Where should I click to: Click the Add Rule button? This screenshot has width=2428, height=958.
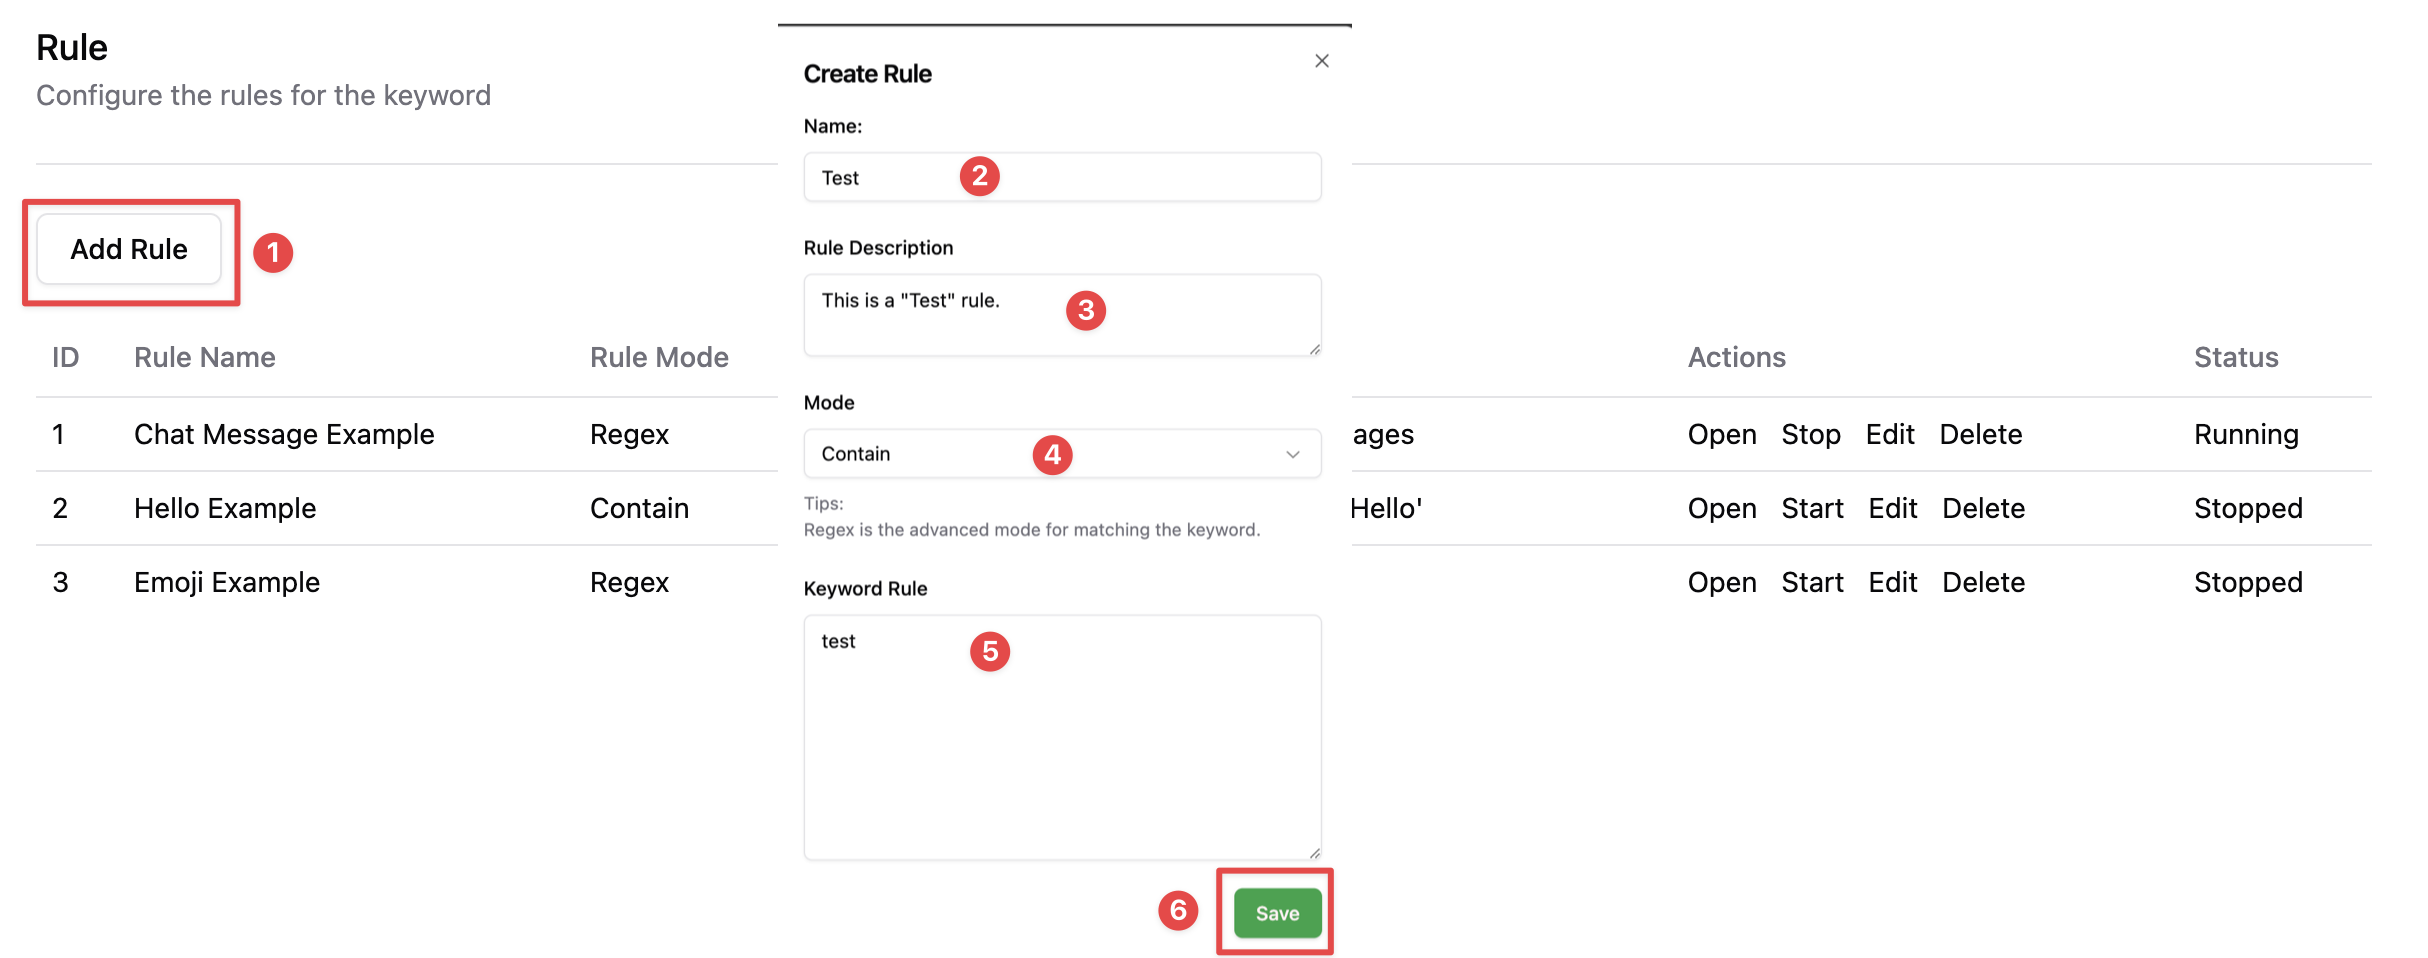[x=129, y=249]
